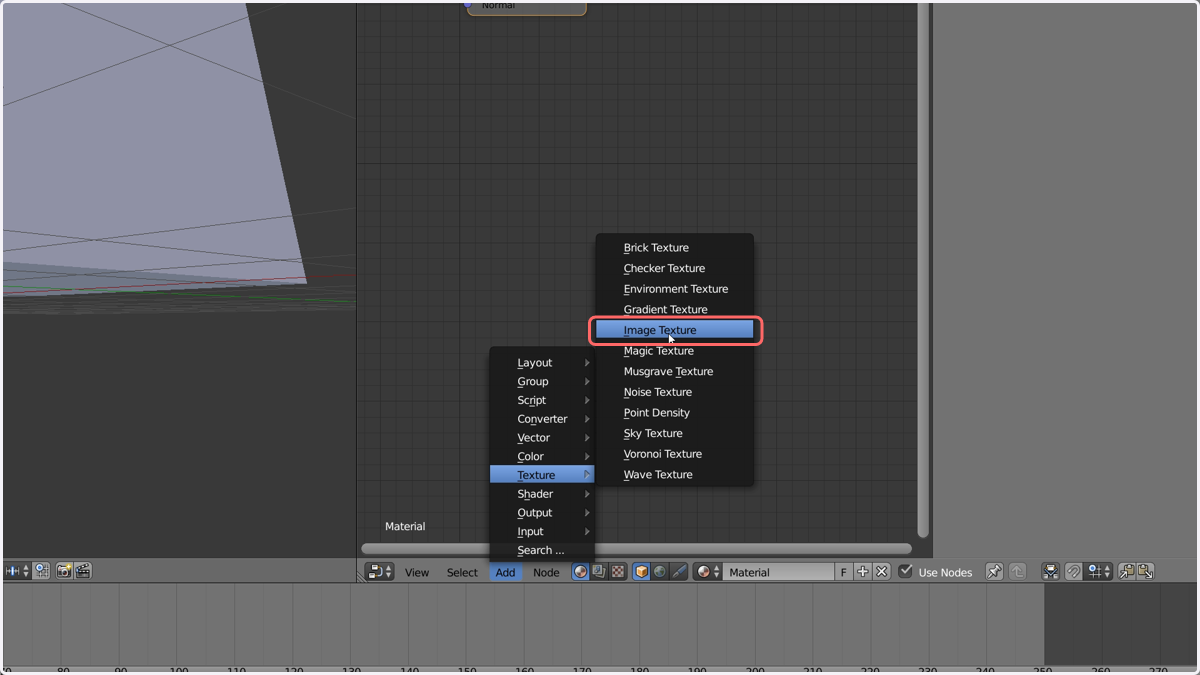1200x675 pixels.
Task: Click the node editor vertical scrollbar
Action: [x=923, y=270]
